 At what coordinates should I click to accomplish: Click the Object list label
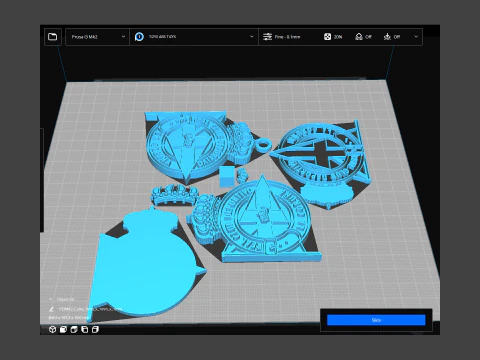65,299
